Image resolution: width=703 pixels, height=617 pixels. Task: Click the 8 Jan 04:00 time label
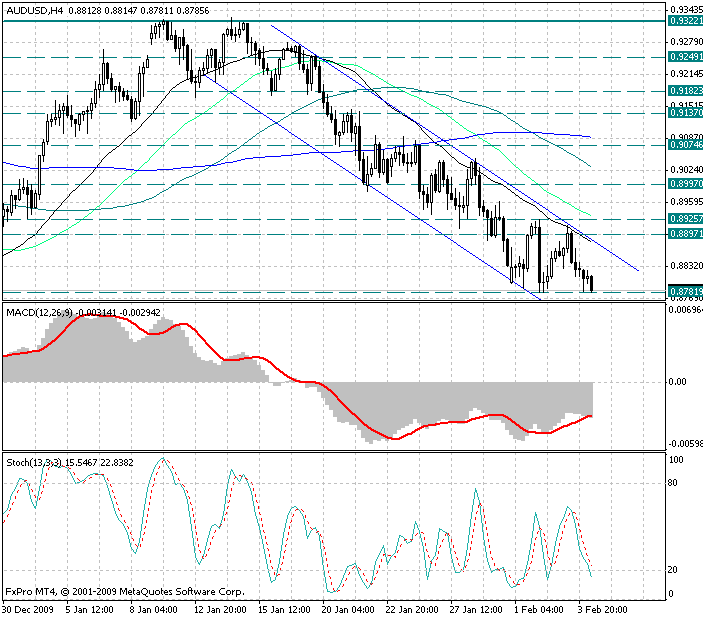click(153, 610)
